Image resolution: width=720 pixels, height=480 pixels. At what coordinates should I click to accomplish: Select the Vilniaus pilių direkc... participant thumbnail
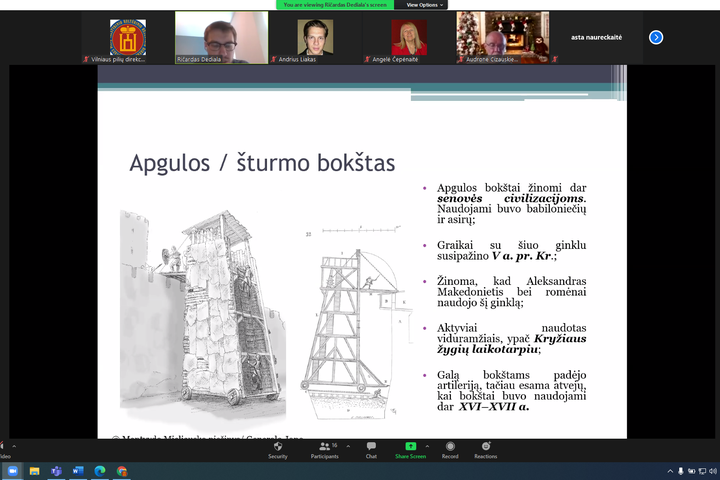[x=128, y=37]
